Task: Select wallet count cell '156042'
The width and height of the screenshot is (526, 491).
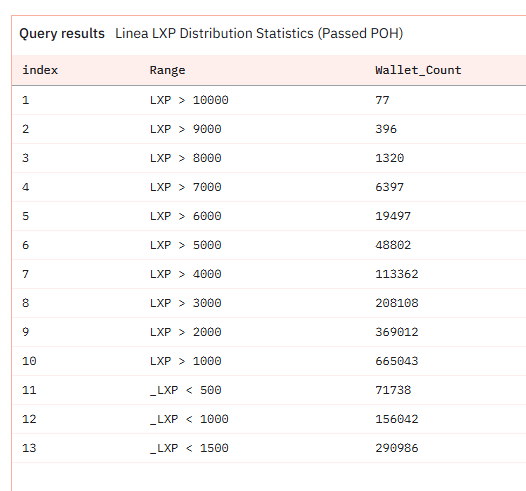Action: pos(397,419)
